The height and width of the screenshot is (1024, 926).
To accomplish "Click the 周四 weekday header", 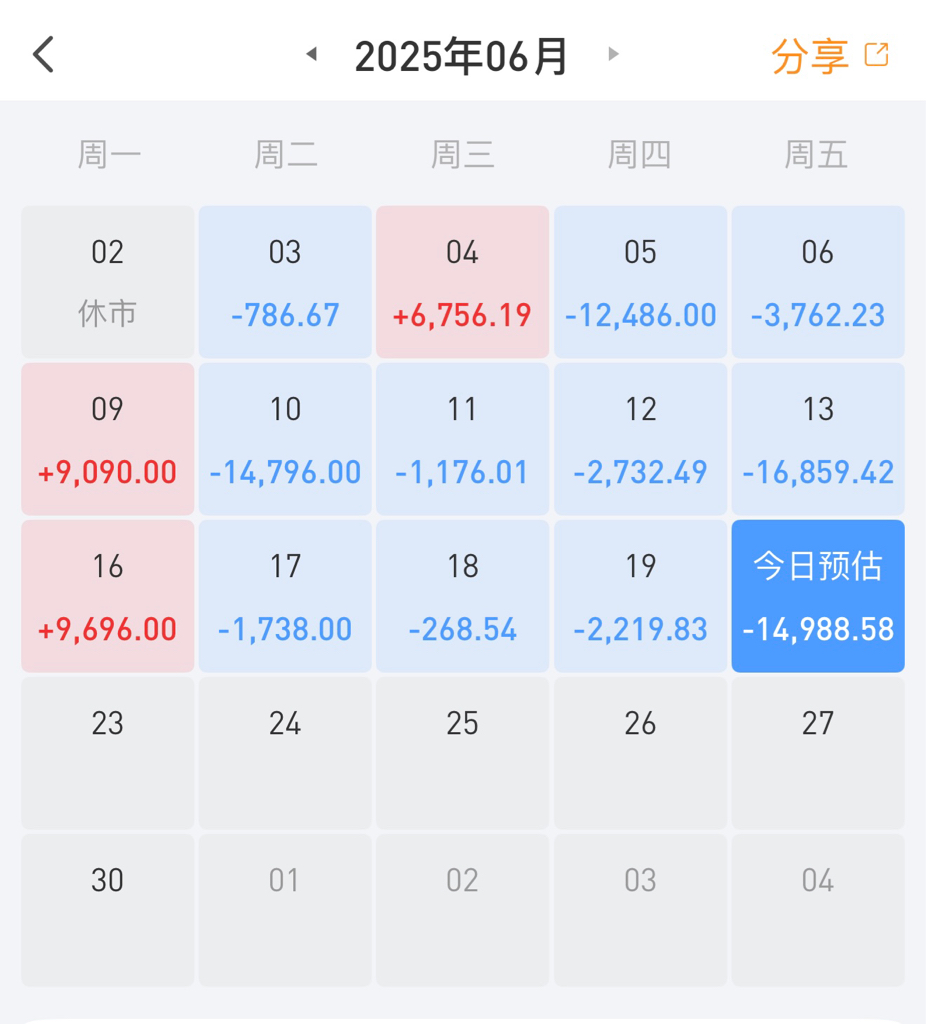I will click(639, 155).
